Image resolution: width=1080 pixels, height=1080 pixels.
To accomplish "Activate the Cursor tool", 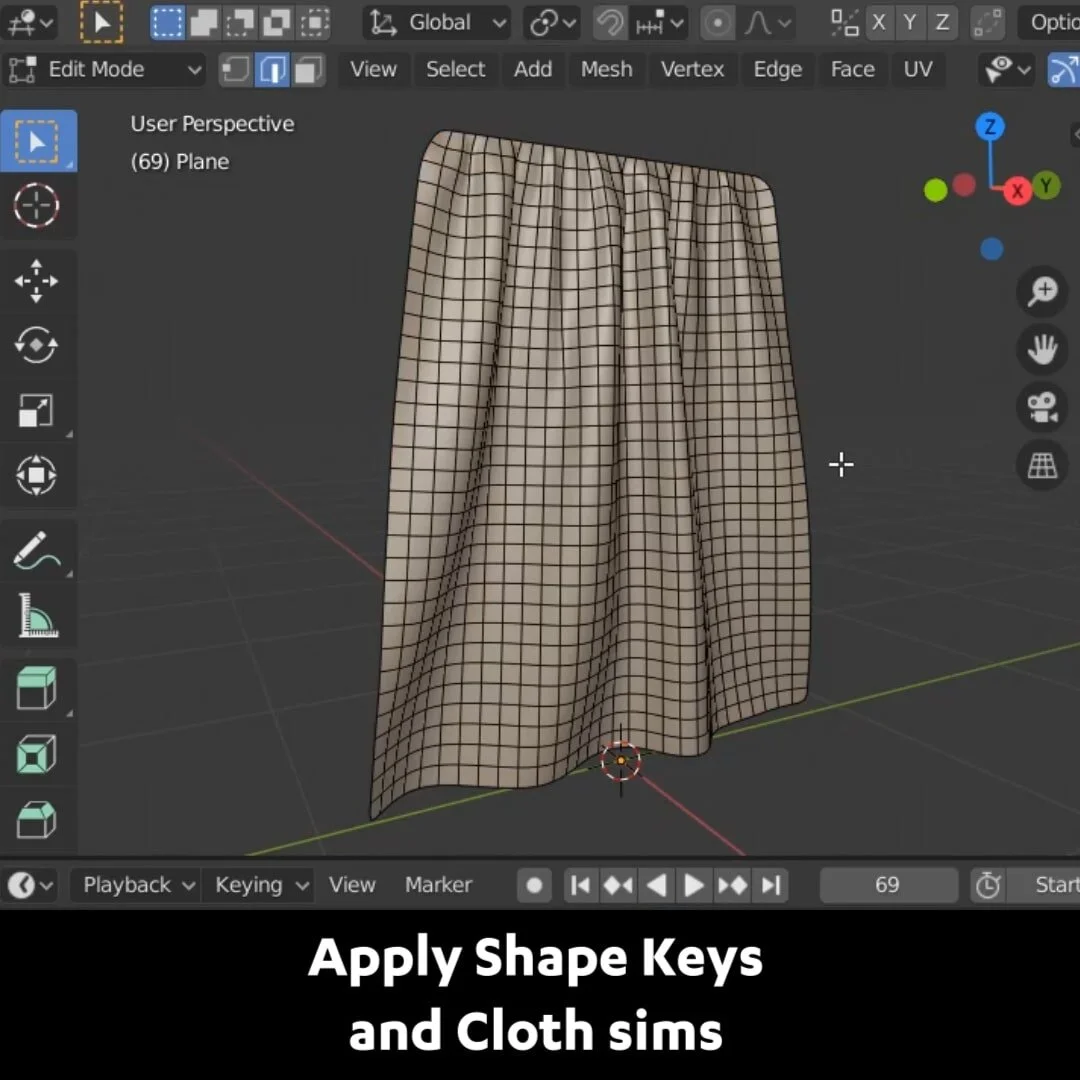I will coord(38,207).
